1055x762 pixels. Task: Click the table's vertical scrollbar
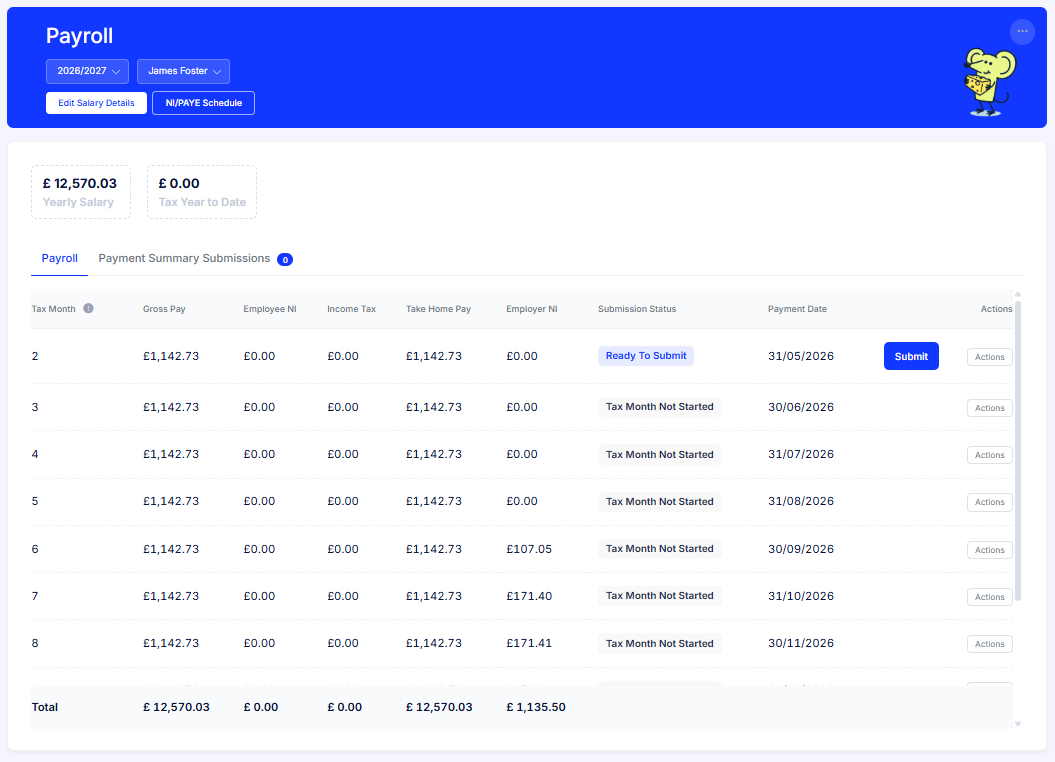point(1018,451)
